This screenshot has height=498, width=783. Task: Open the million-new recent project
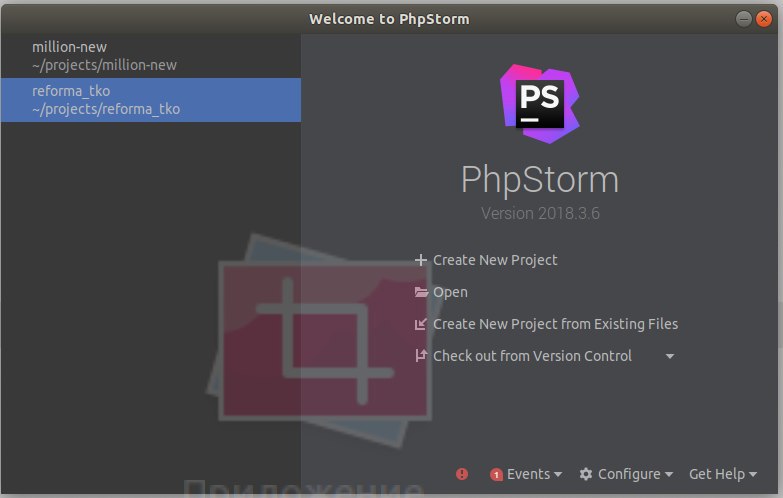pos(150,56)
